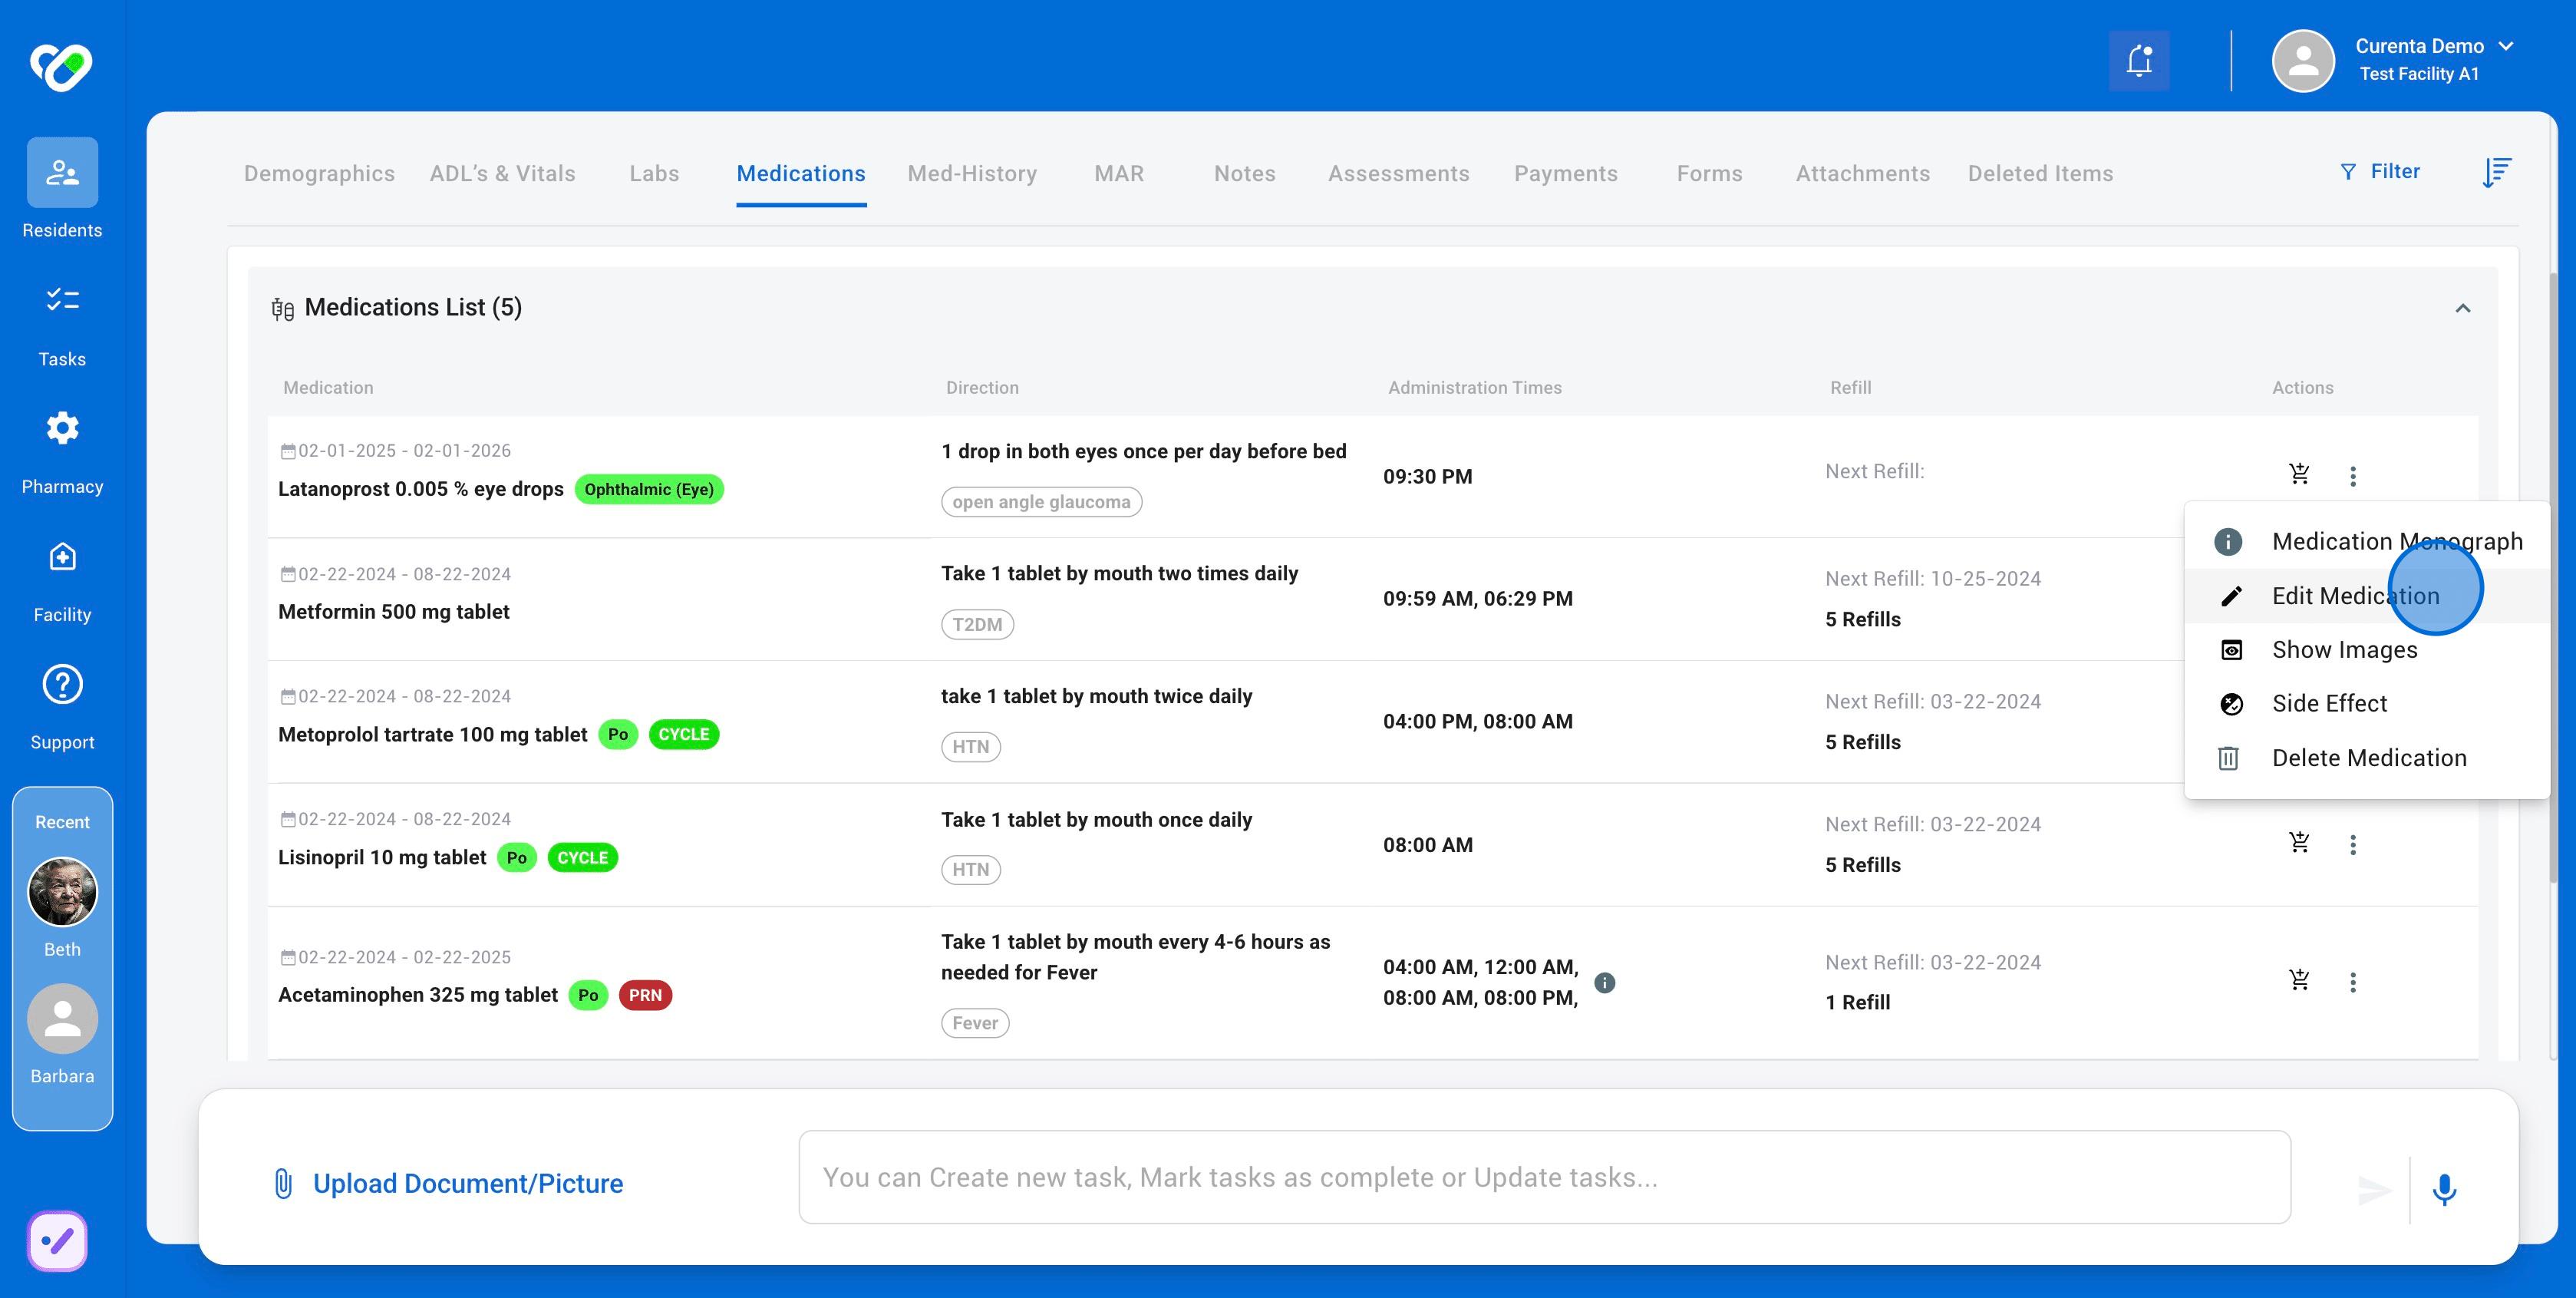Click the send message arrow icon
Screen dimensions: 2576x1298
2374,1190
